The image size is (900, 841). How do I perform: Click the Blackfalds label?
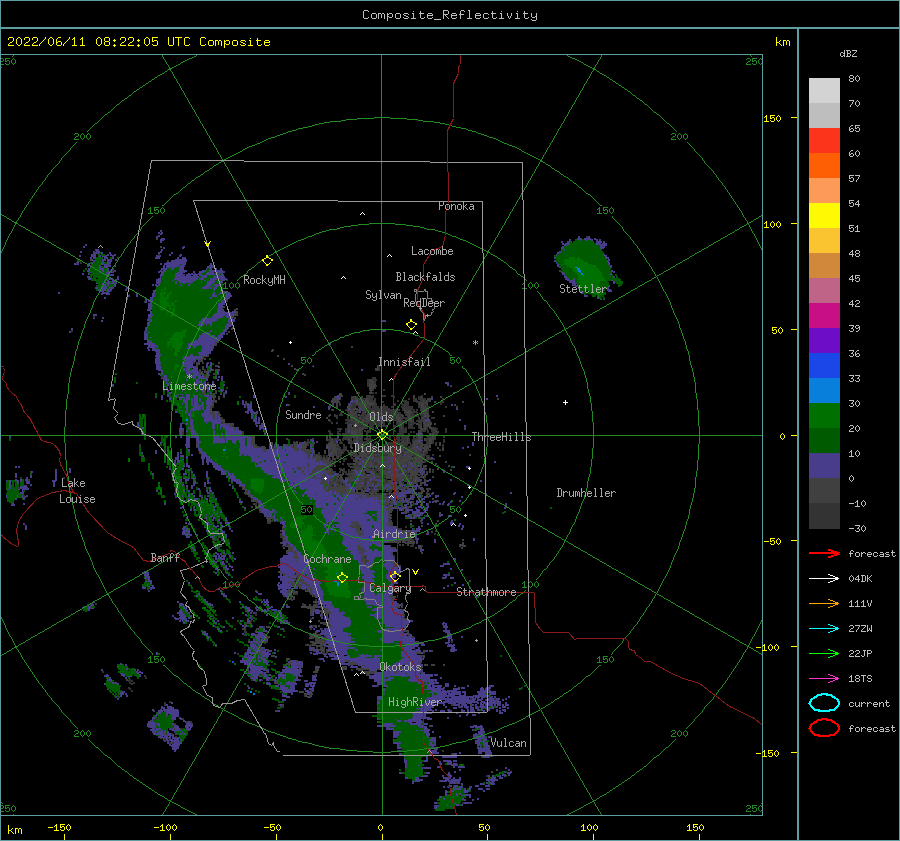coord(425,277)
